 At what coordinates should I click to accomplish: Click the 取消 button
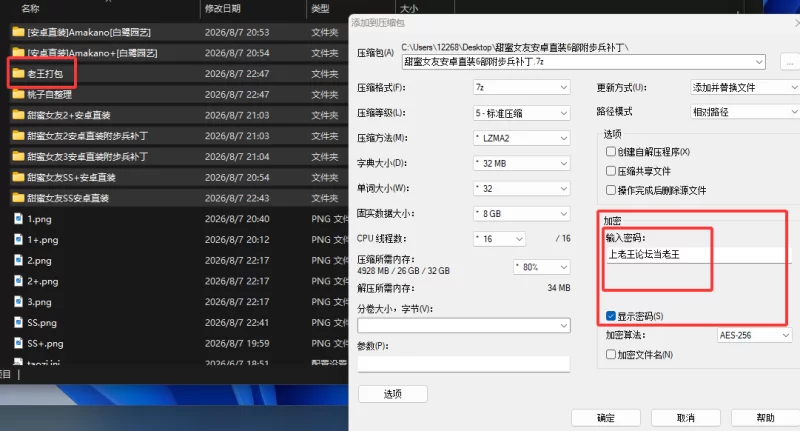click(686, 418)
